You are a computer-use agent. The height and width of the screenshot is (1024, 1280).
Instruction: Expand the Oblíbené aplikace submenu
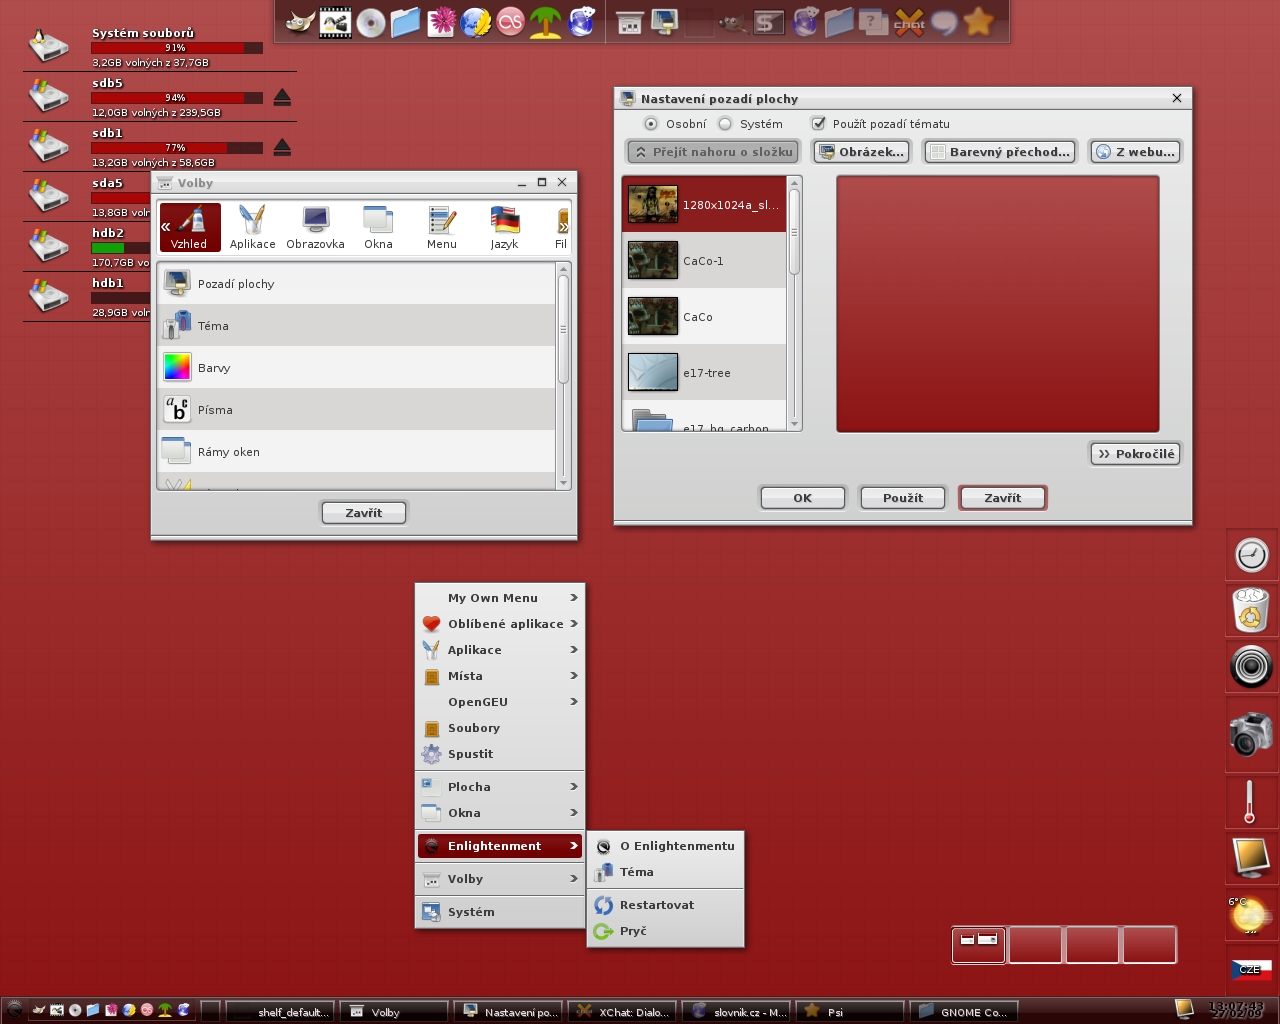[x=505, y=624]
